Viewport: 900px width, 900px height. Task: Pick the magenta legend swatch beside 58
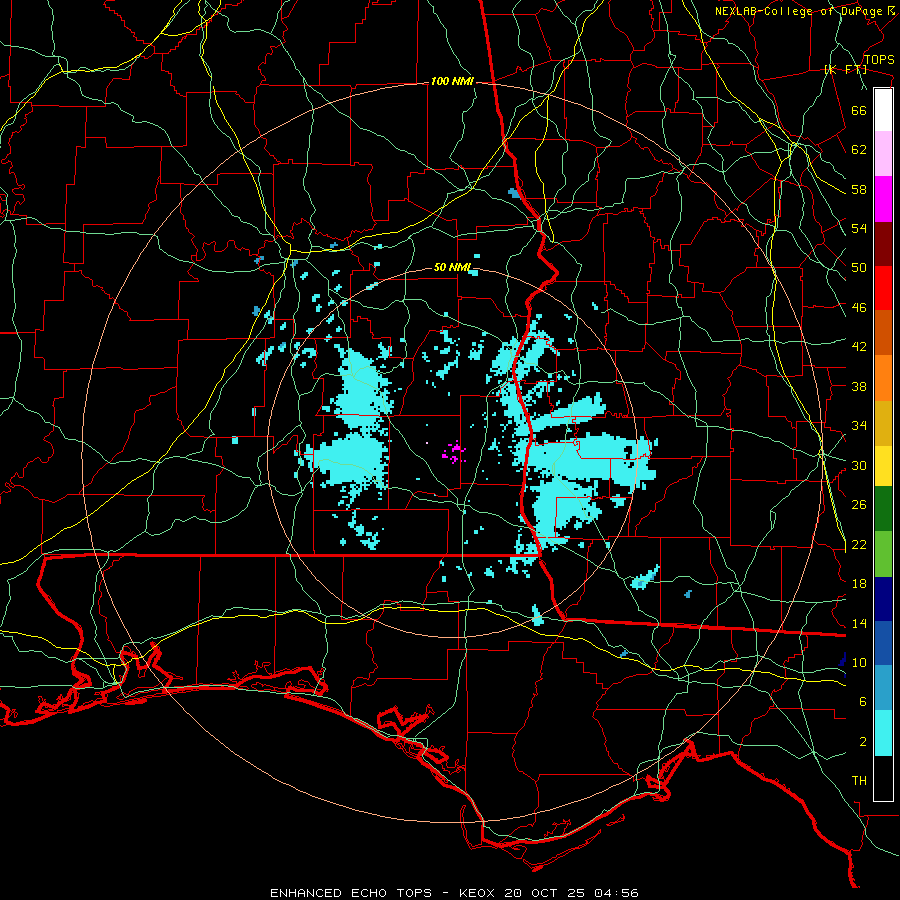point(883,199)
